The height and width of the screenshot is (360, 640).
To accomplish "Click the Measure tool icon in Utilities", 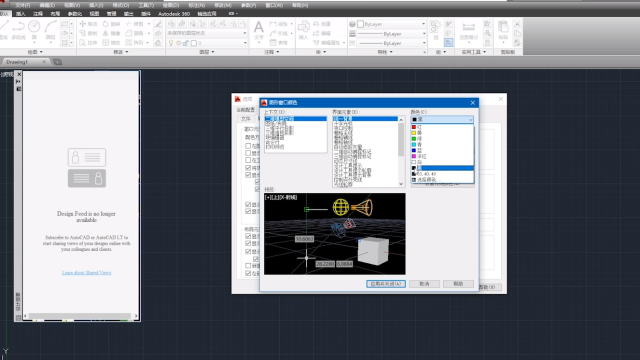I will click(x=469, y=30).
